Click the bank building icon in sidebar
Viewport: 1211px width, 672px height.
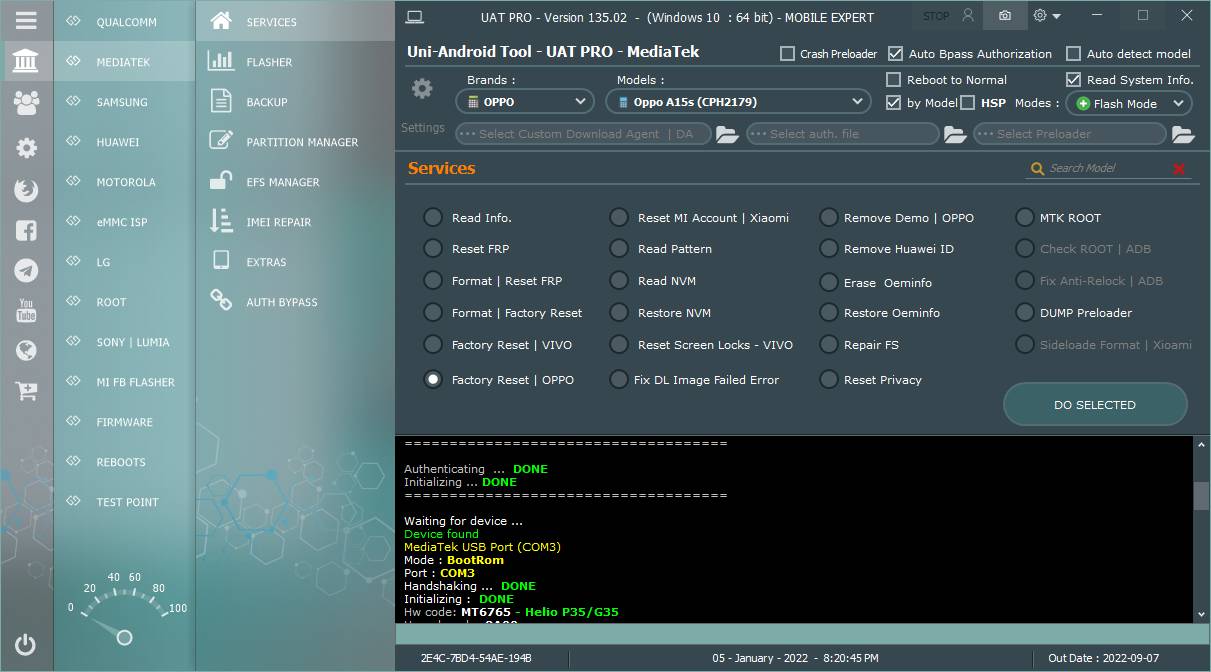pos(26,62)
